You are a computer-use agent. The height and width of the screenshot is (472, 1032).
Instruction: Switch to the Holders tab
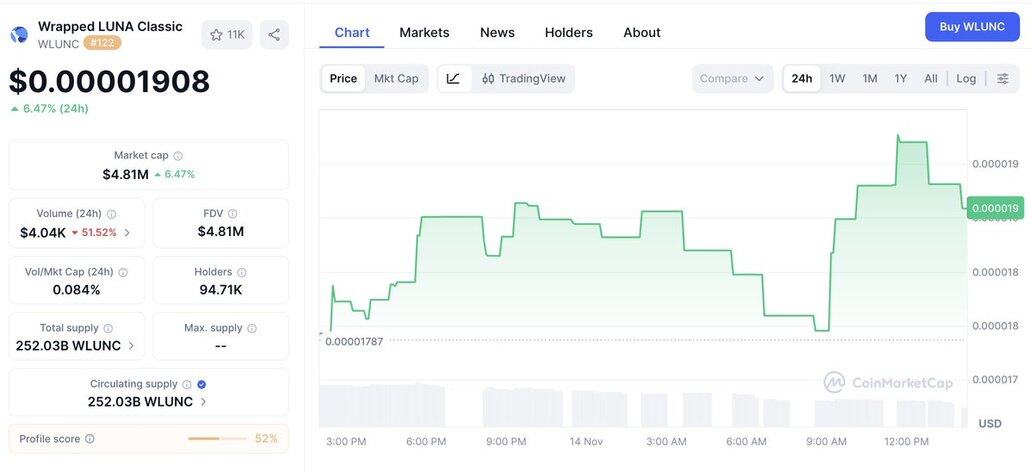(568, 33)
